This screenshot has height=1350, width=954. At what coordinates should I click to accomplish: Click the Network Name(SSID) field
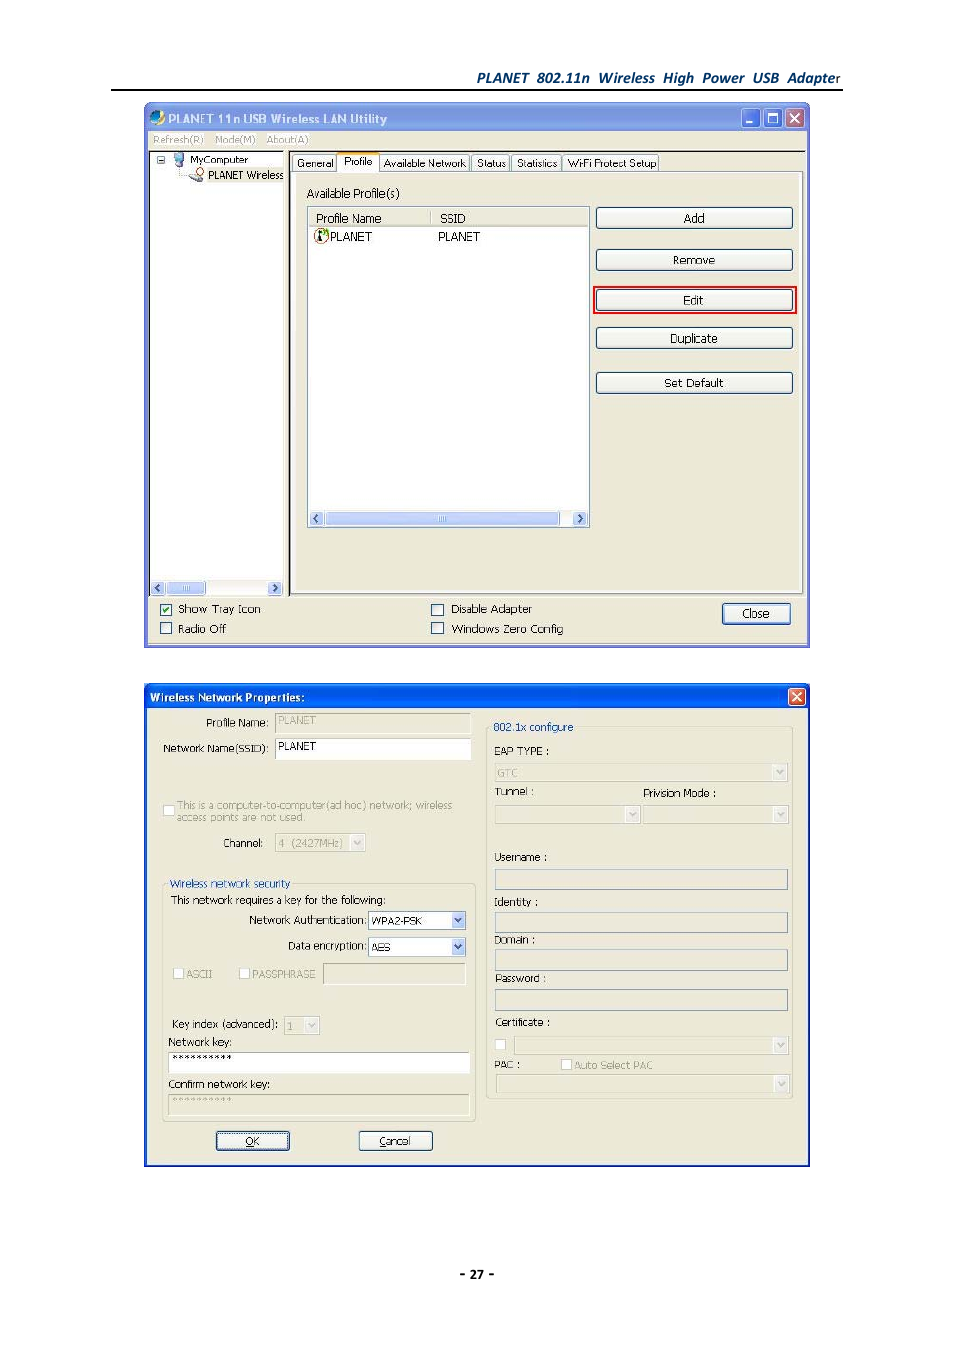coord(373,749)
